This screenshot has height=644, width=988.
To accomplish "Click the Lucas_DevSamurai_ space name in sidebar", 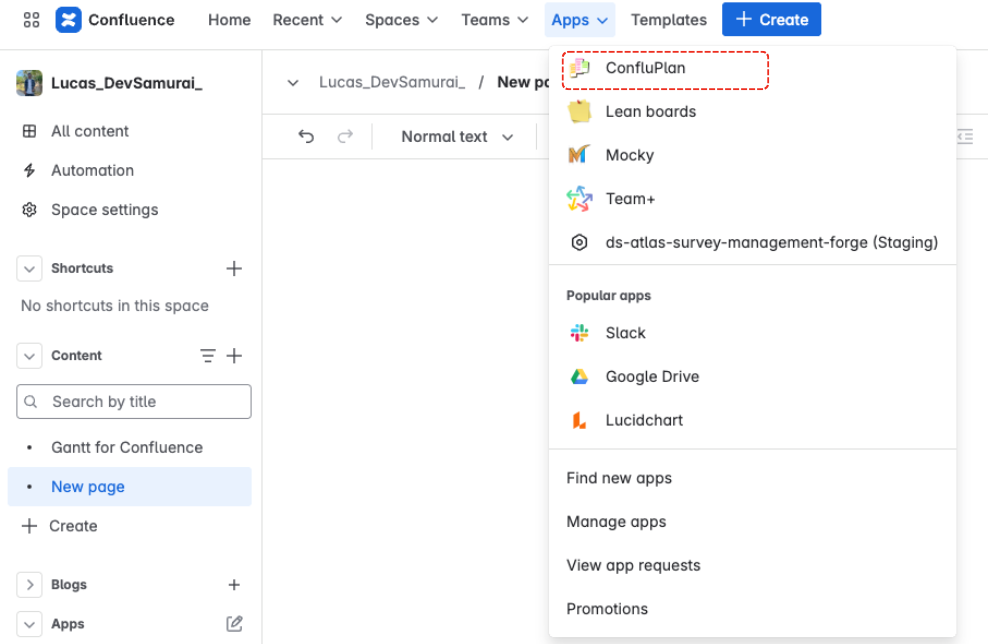I will (x=127, y=83).
